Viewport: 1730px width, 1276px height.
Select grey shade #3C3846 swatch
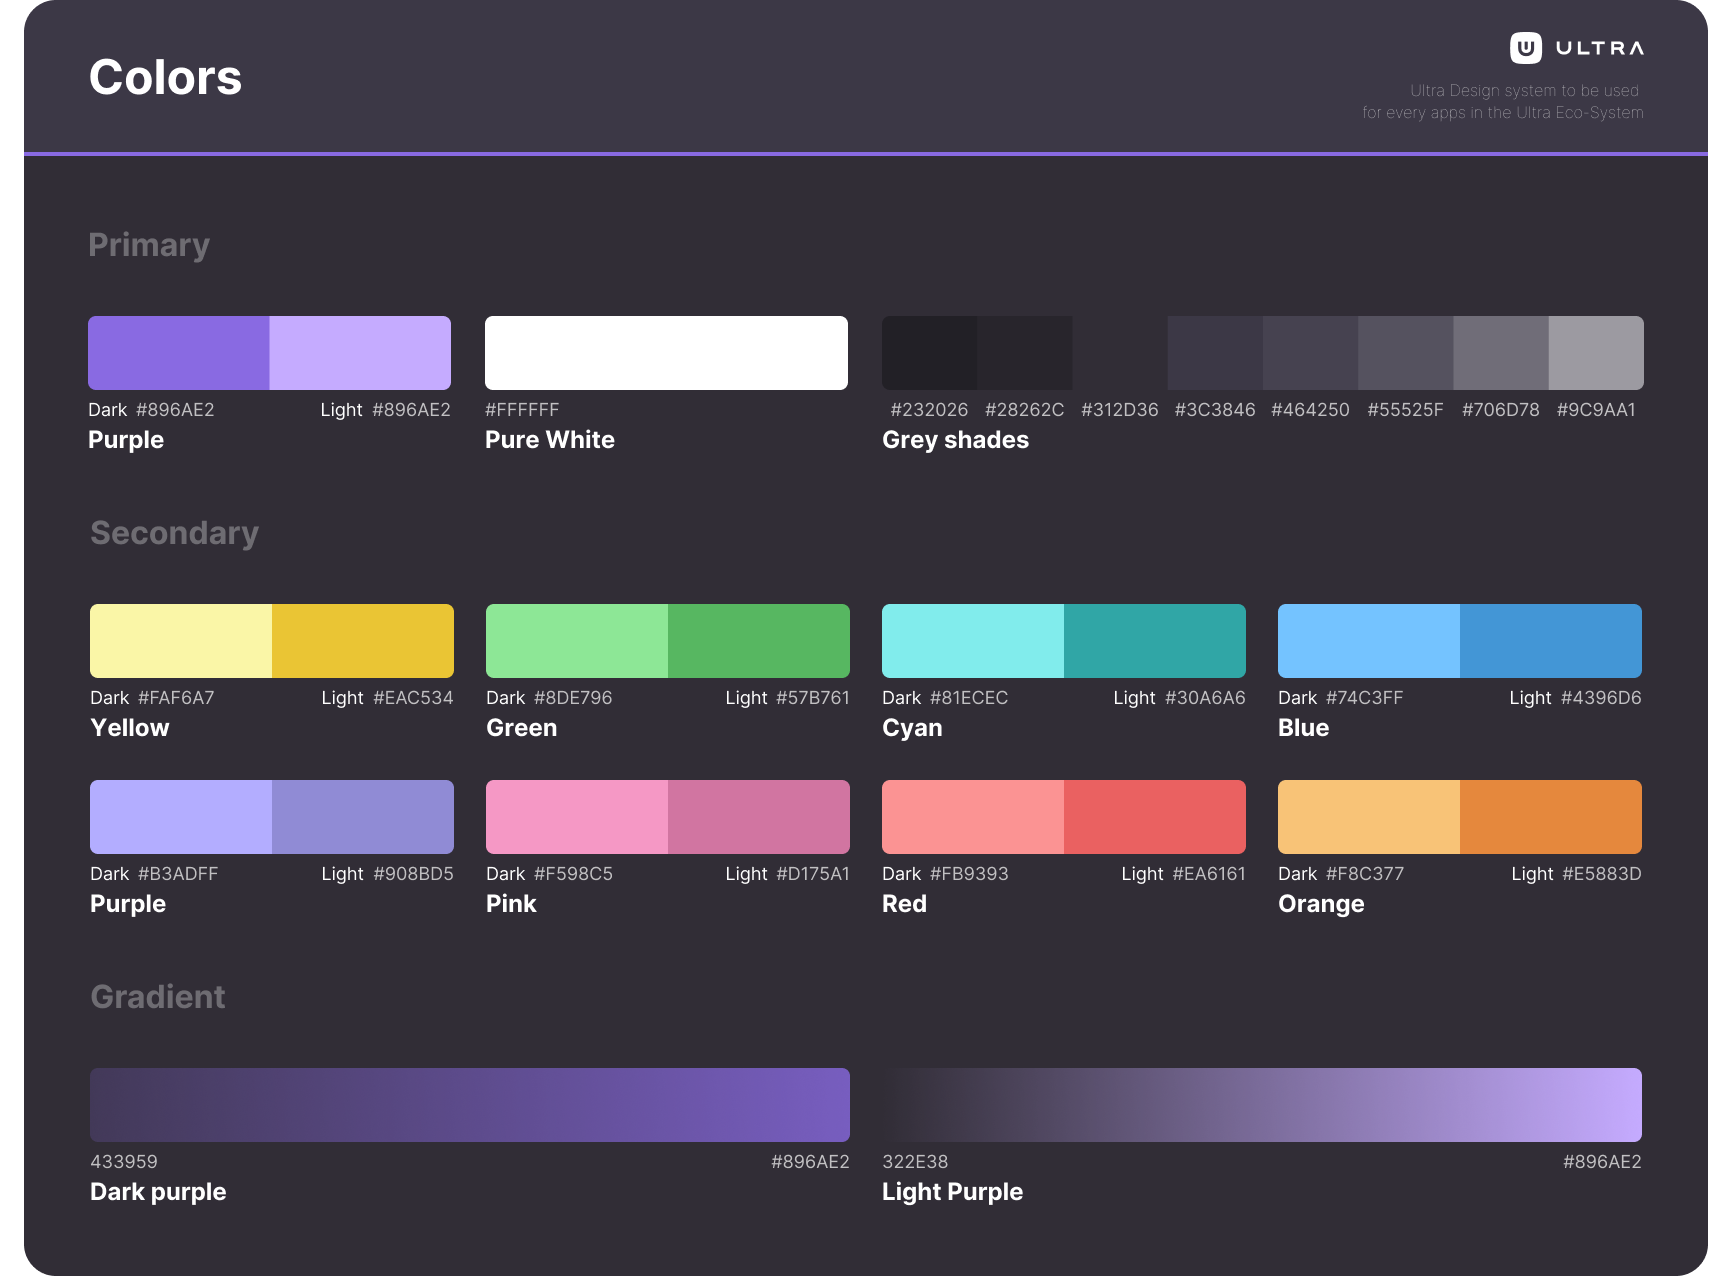click(1215, 353)
